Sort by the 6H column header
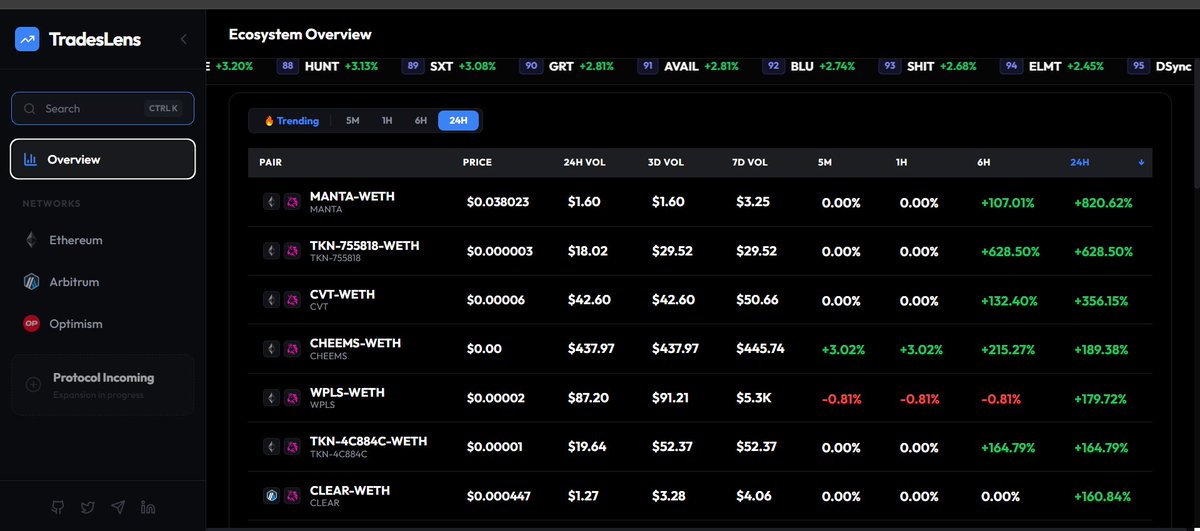This screenshot has width=1200, height=531. click(x=985, y=162)
